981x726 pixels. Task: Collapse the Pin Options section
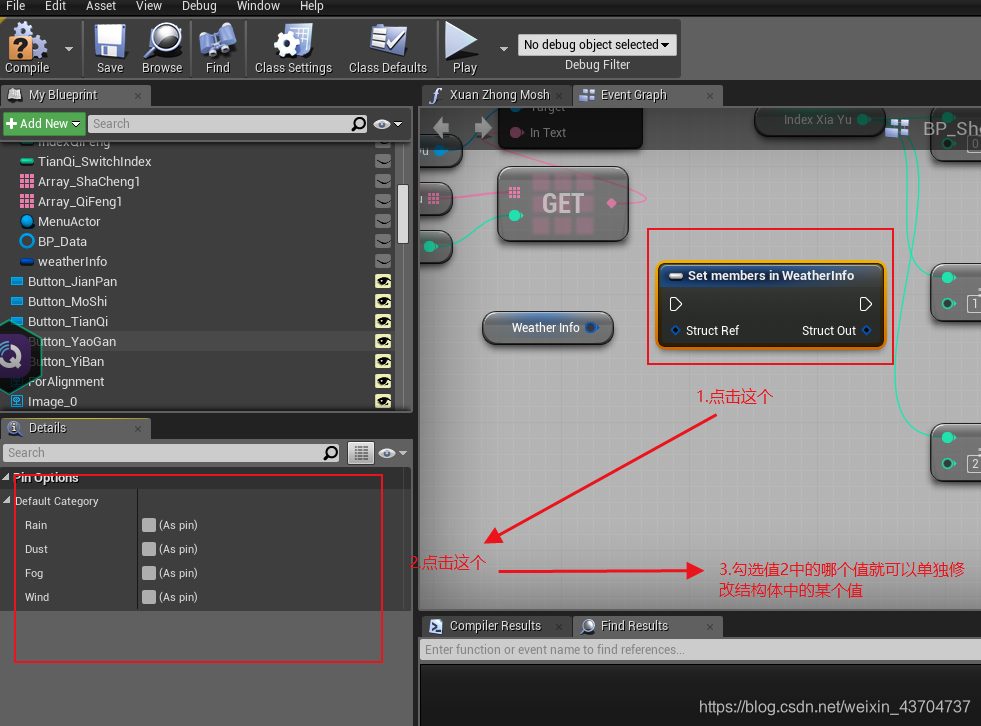(x=6, y=477)
